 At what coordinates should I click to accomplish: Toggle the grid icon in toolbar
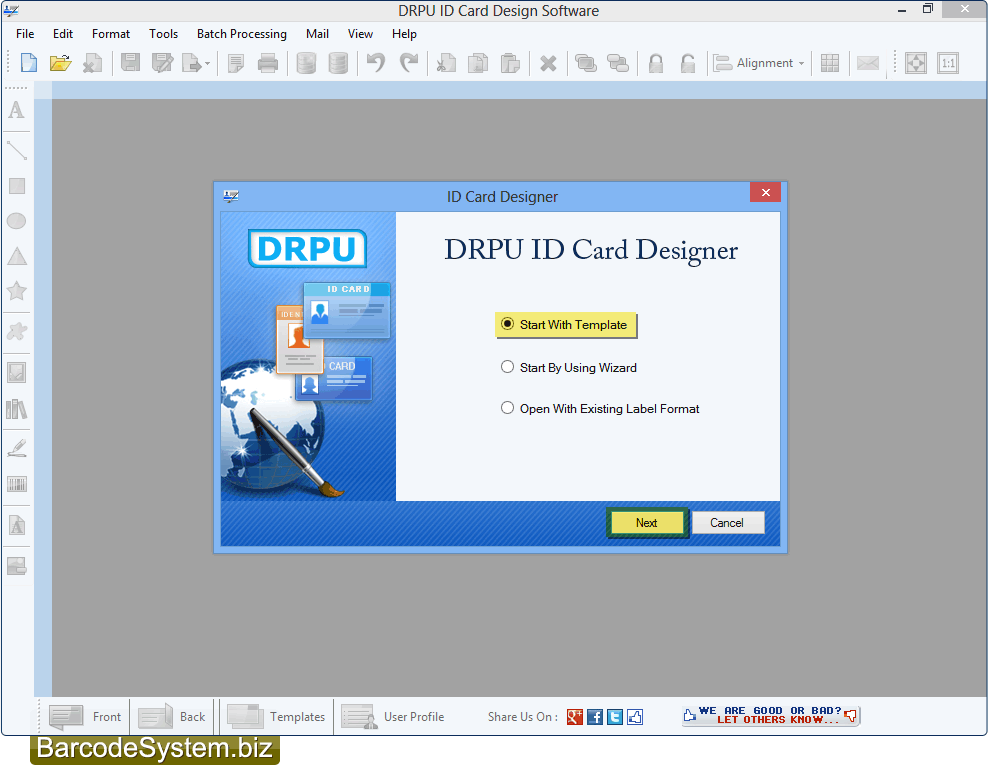click(x=830, y=63)
